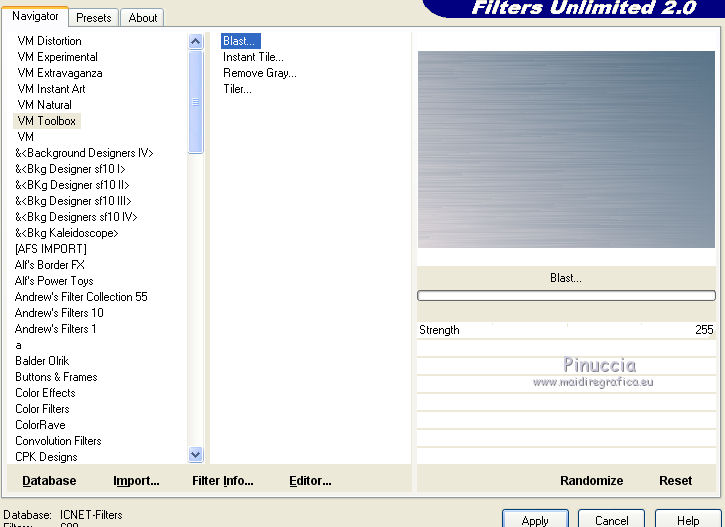The height and width of the screenshot is (527, 725).
Task: Switch to the Navigator tab
Action: 35,17
